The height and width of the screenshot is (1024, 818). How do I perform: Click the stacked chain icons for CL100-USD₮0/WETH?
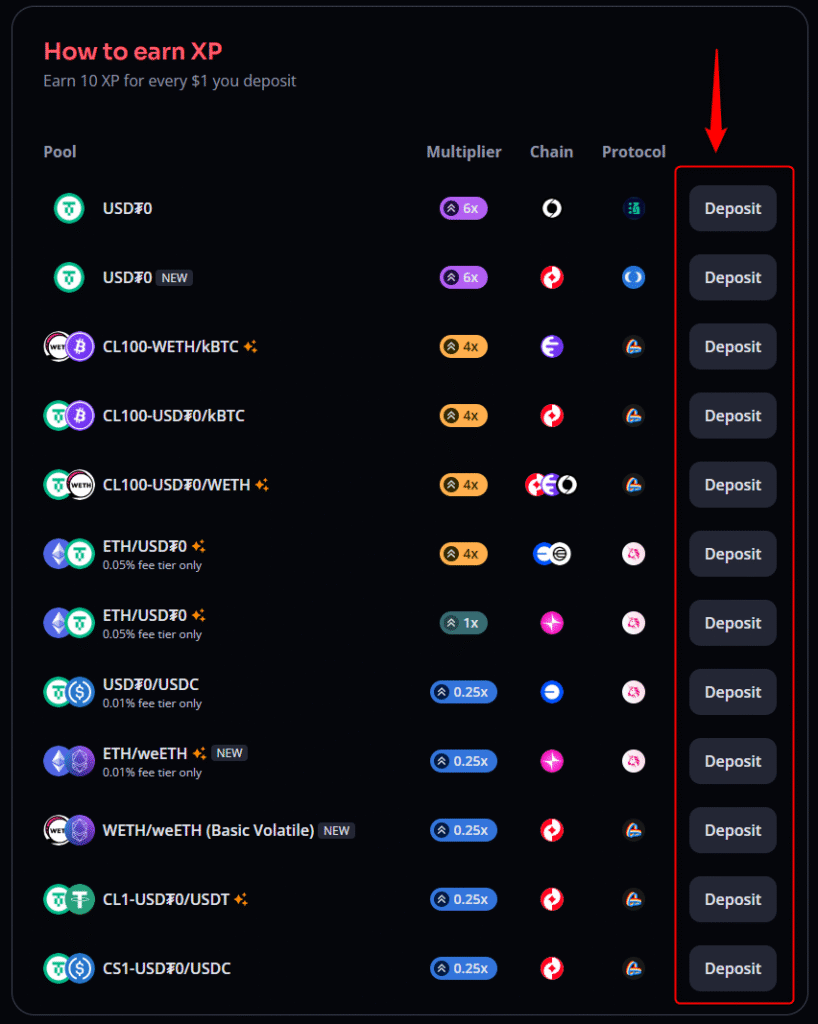point(552,484)
